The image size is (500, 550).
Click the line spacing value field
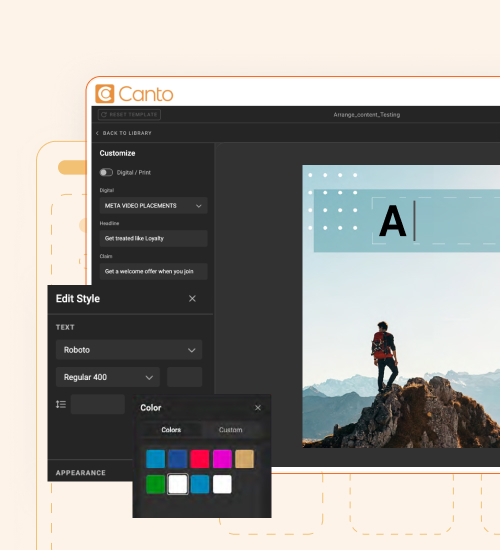coord(98,404)
